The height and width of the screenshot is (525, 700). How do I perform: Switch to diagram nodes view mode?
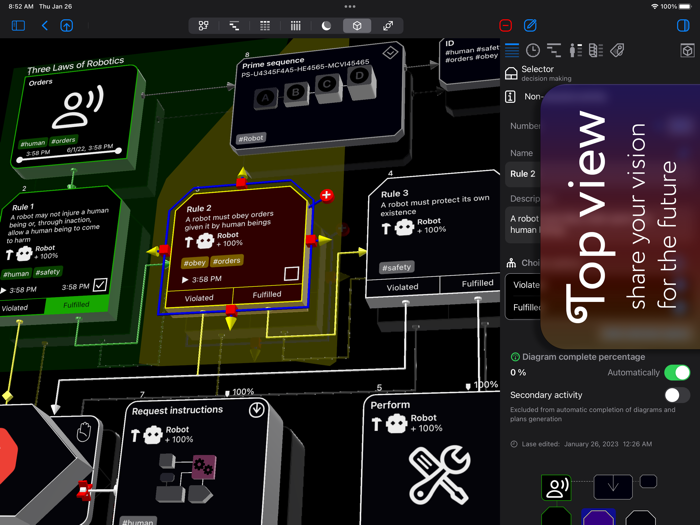[x=204, y=25]
